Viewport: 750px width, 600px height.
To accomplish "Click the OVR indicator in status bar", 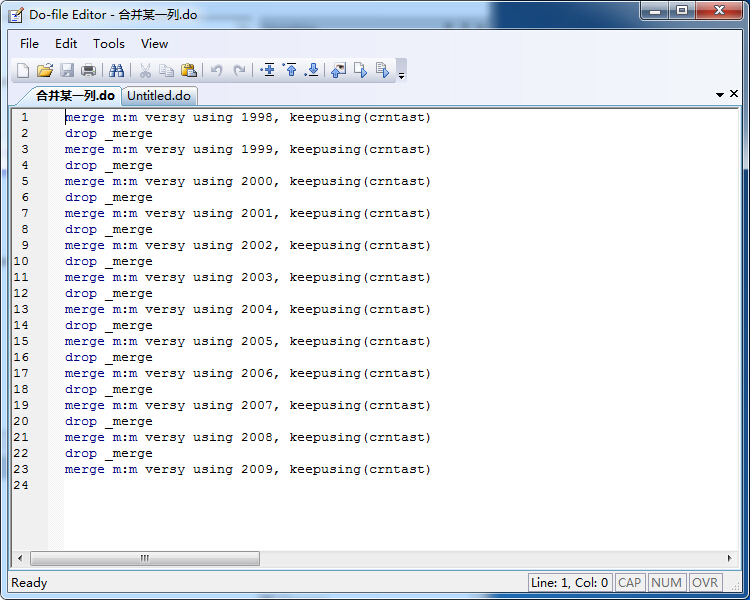I will point(705,582).
